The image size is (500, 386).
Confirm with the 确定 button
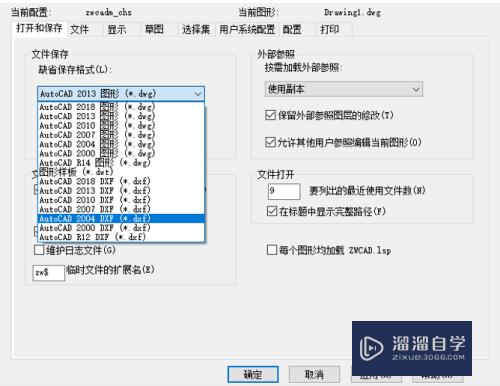point(253,375)
